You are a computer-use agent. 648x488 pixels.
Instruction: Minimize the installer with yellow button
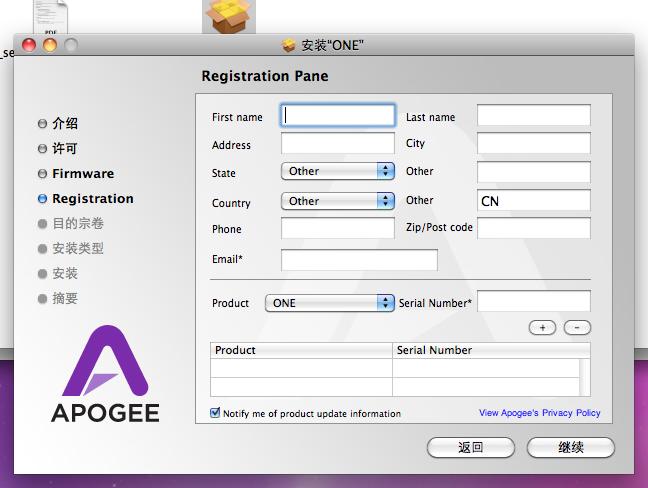(x=50, y=45)
